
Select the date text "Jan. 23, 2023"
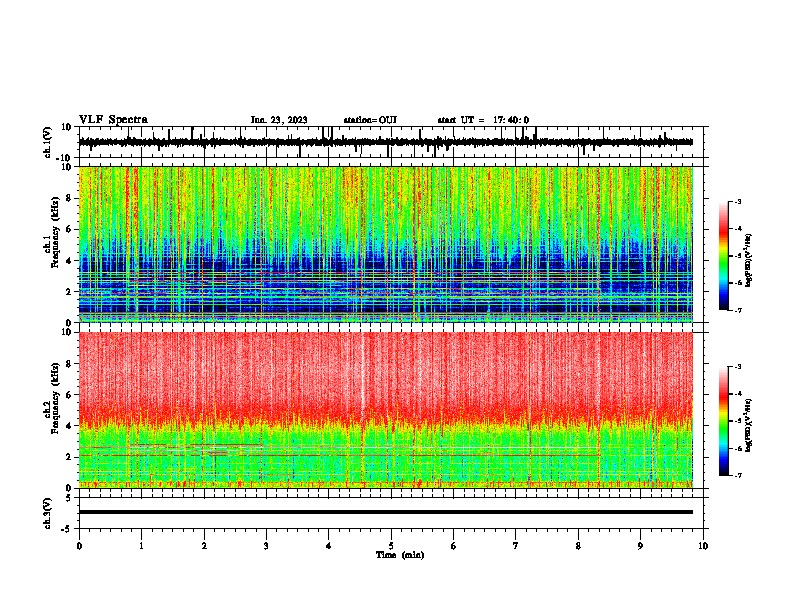tap(279, 120)
